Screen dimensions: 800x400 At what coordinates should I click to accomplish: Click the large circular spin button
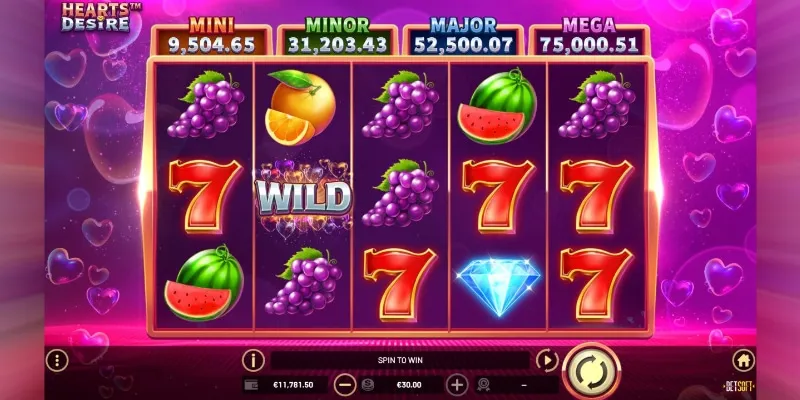pos(592,371)
